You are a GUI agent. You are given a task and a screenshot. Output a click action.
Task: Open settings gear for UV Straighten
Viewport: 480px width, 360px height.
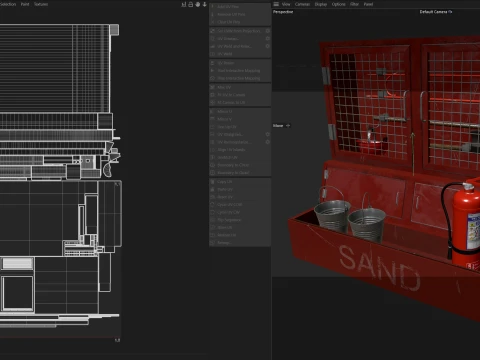[x=268, y=134]
